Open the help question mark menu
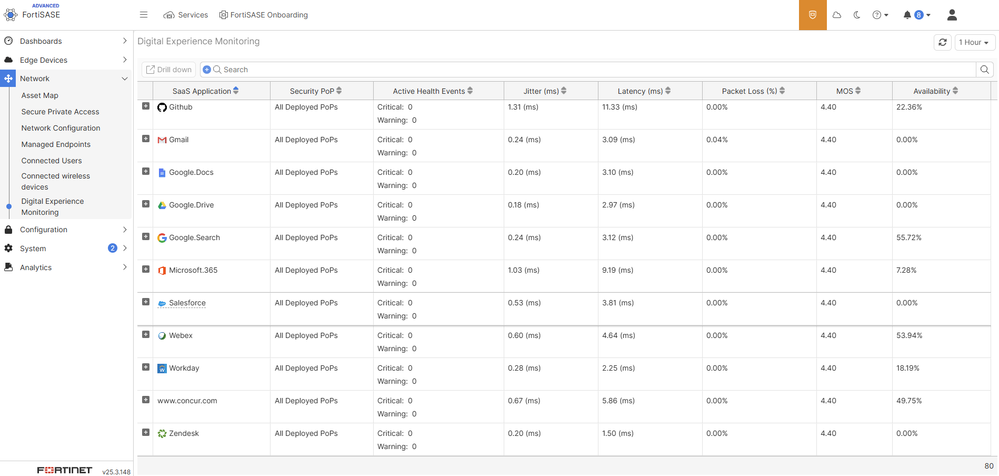The width and height of the screenshot is (999, 476). coord(879,15)
